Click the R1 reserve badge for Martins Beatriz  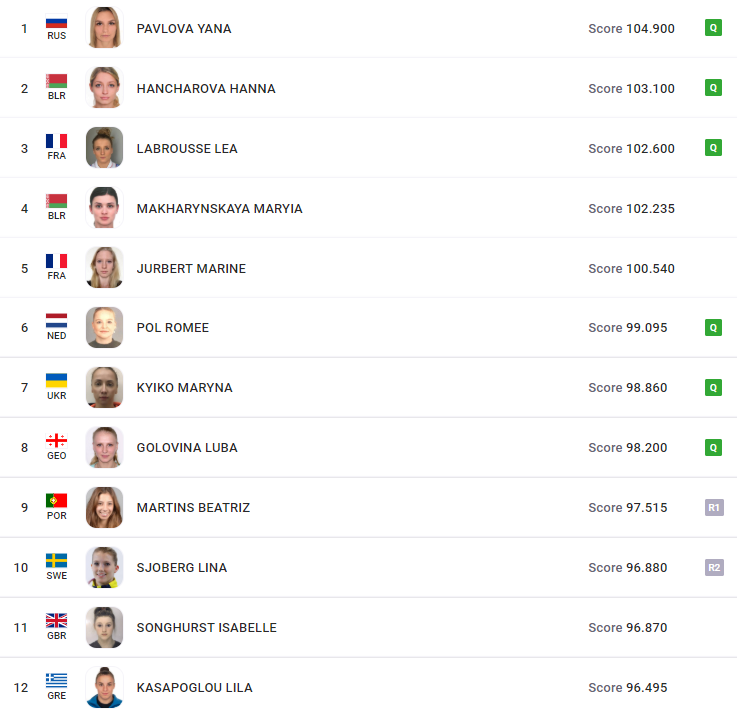pos(714,507)
